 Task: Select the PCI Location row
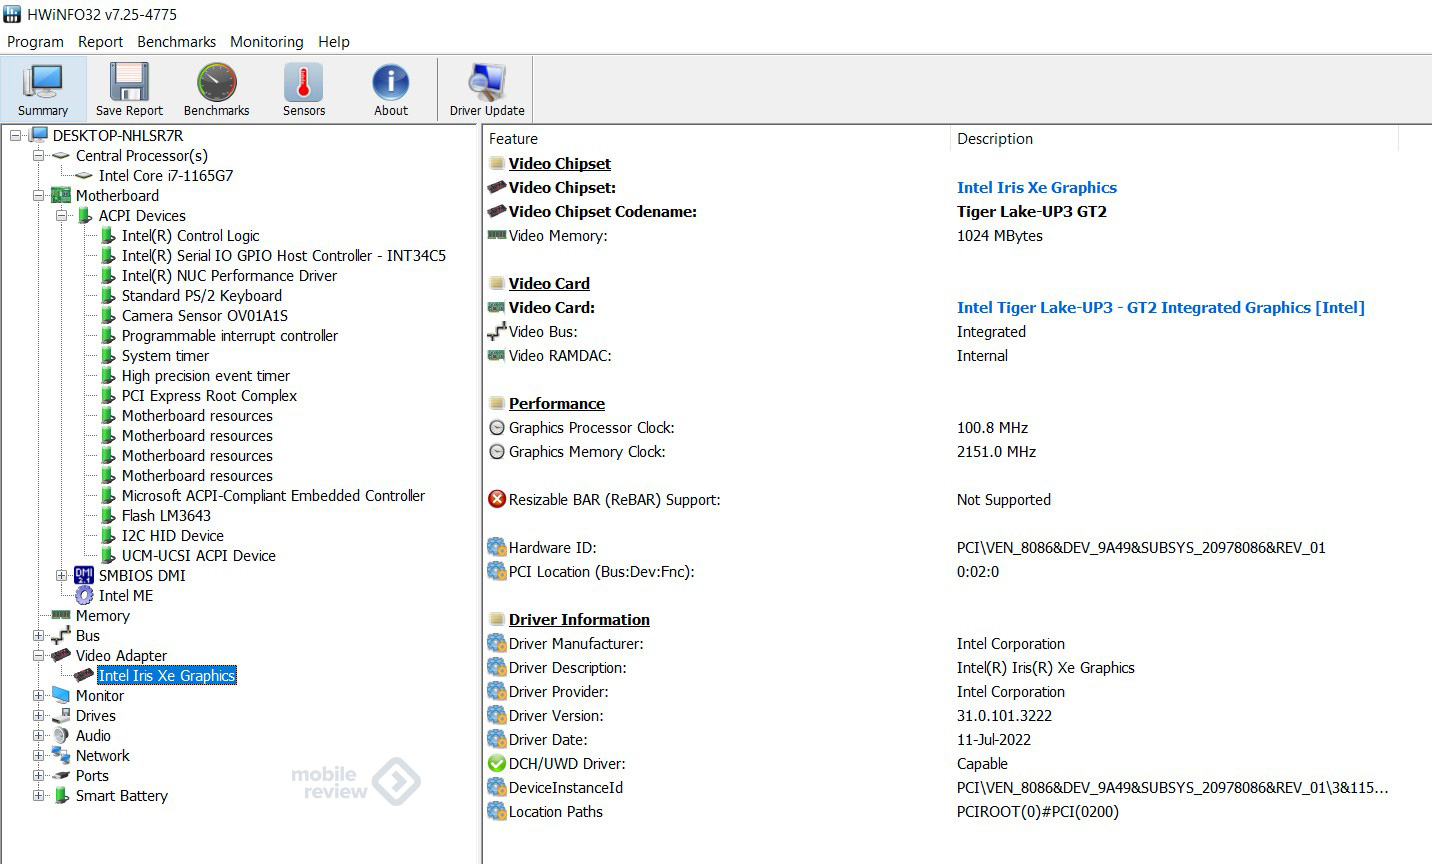click(940, 571)
